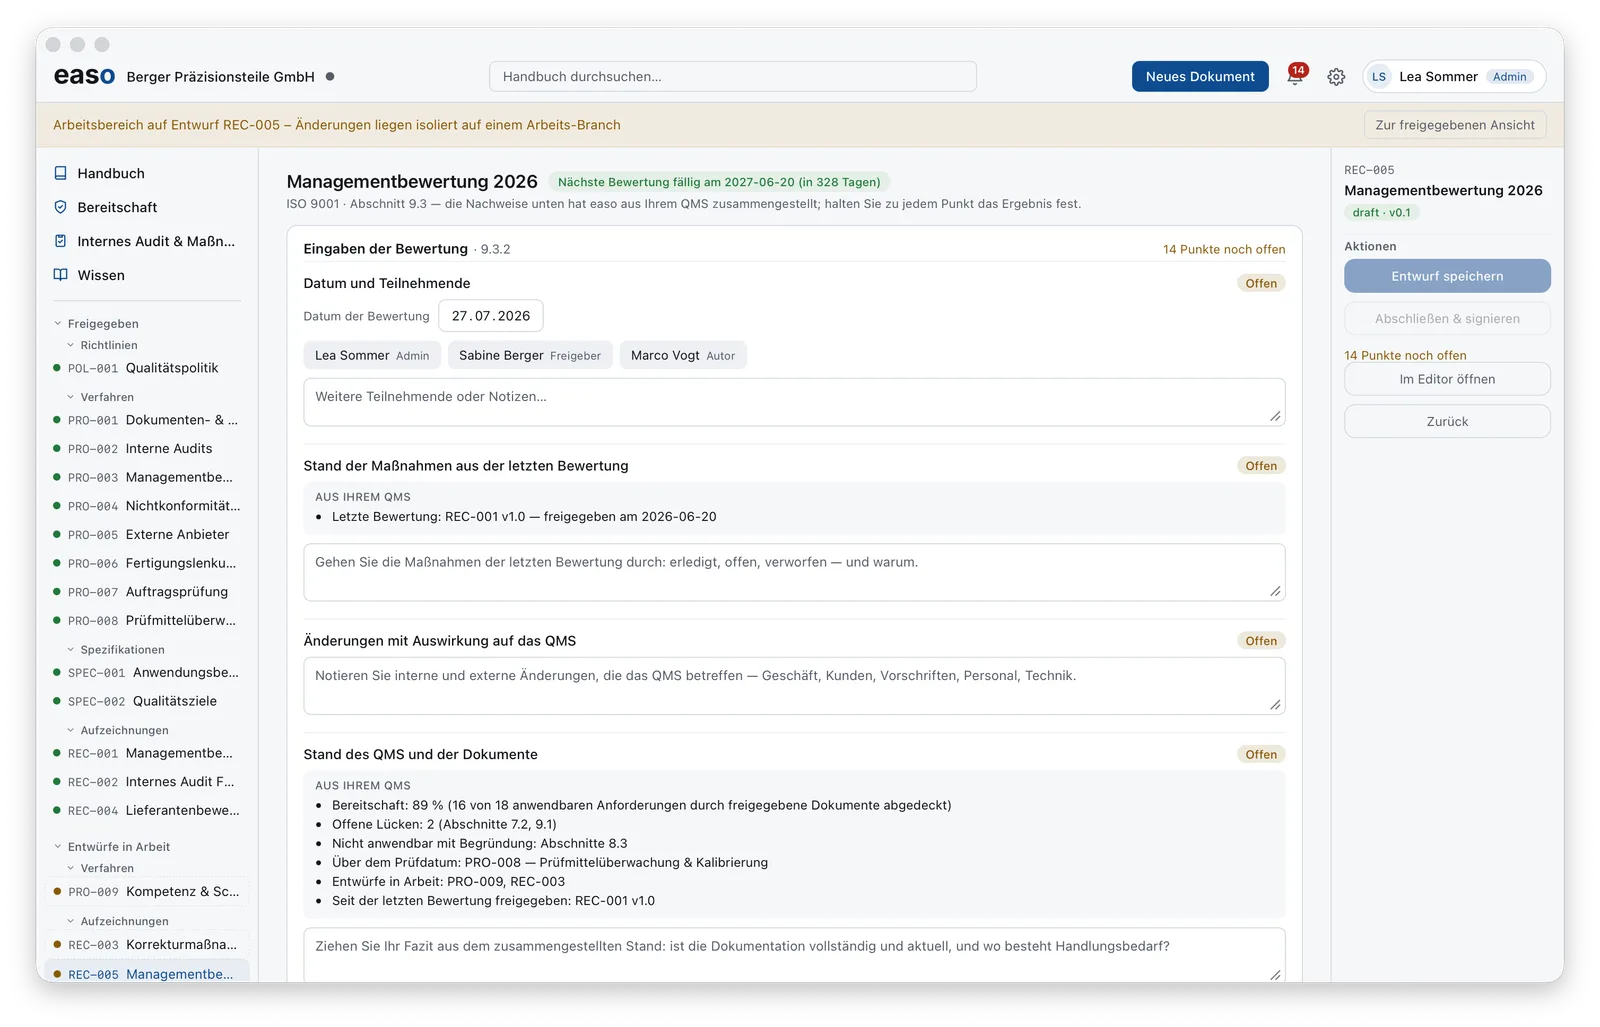Image resolution: width=1600 pixels, height=1027 pixels.
Task: Open PRO-003 Managementbewertung procedure
Action: (x=147, y=477)
